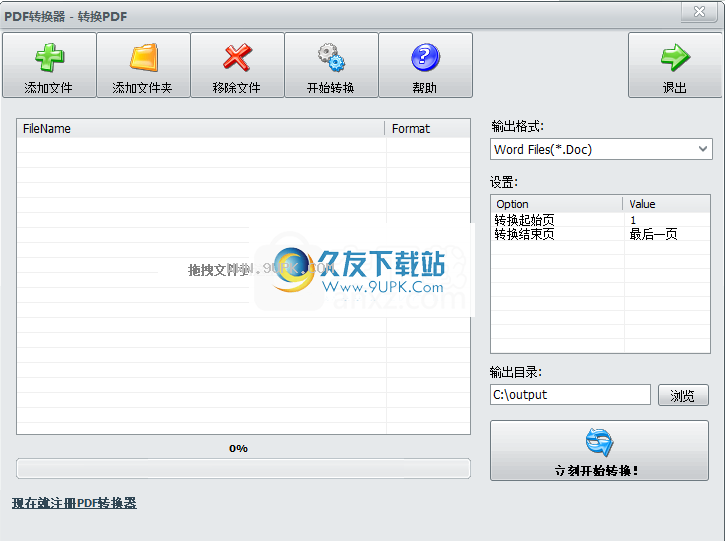The image size is (725, 541).
Task: Click the C:\output directory field
Action: [570, 394]
